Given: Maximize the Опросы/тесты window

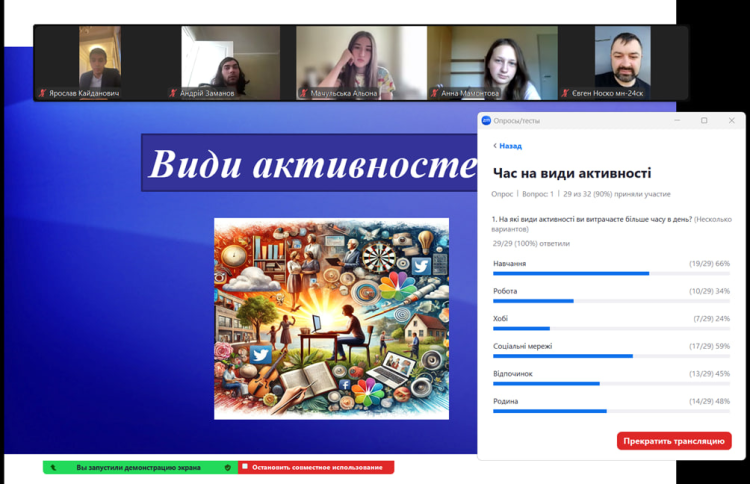Looking at the screenshot, I should click(x=704, y=120).
